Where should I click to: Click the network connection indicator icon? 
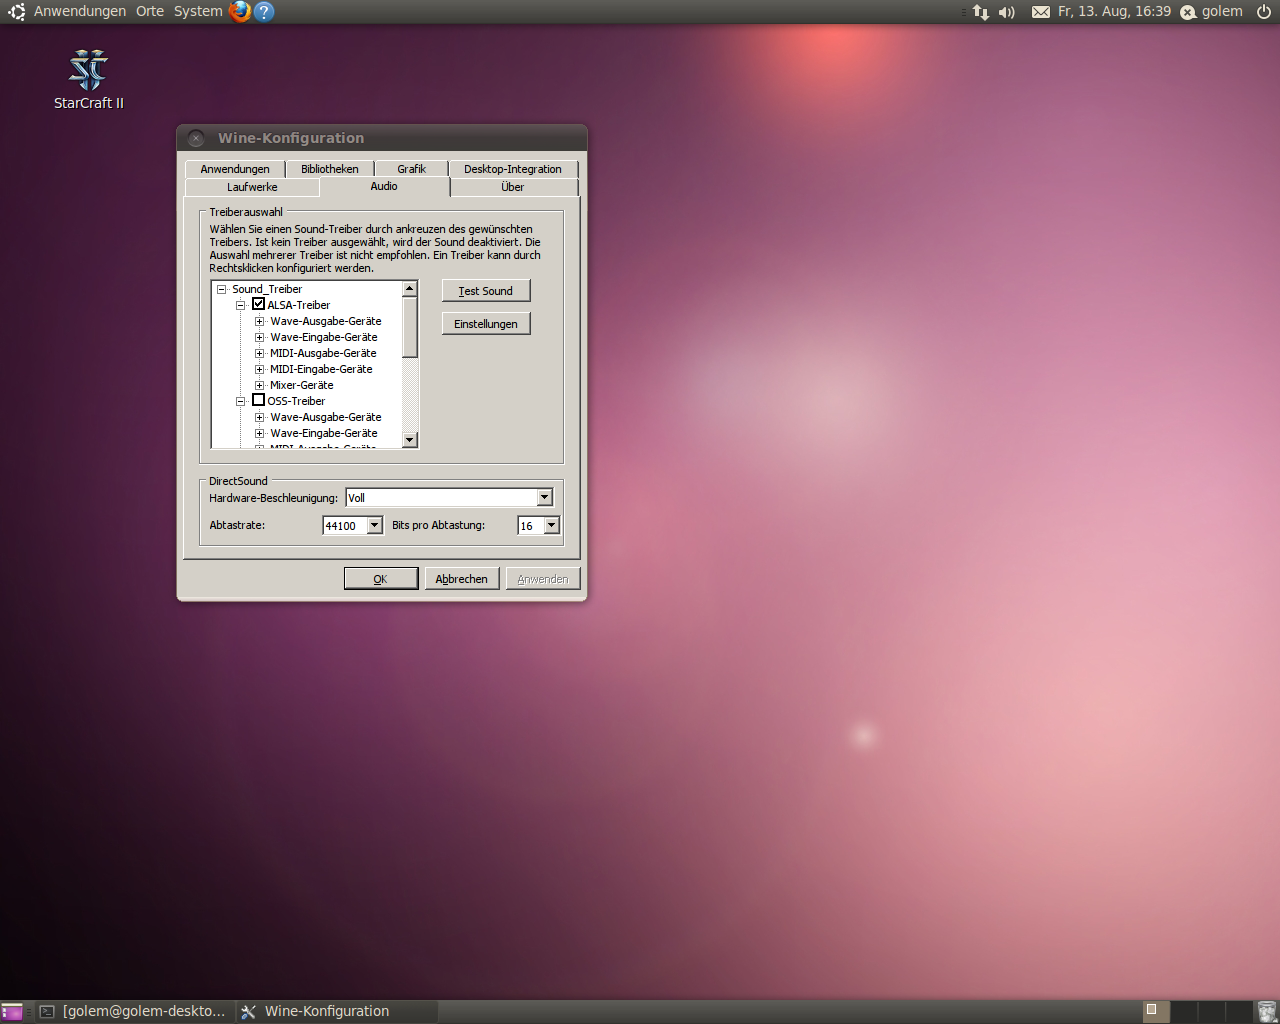tap(981, 12)
